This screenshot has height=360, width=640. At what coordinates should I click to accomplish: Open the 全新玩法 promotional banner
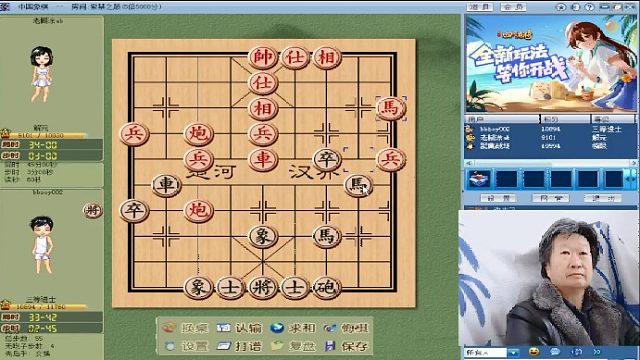[x=550, y=64]
